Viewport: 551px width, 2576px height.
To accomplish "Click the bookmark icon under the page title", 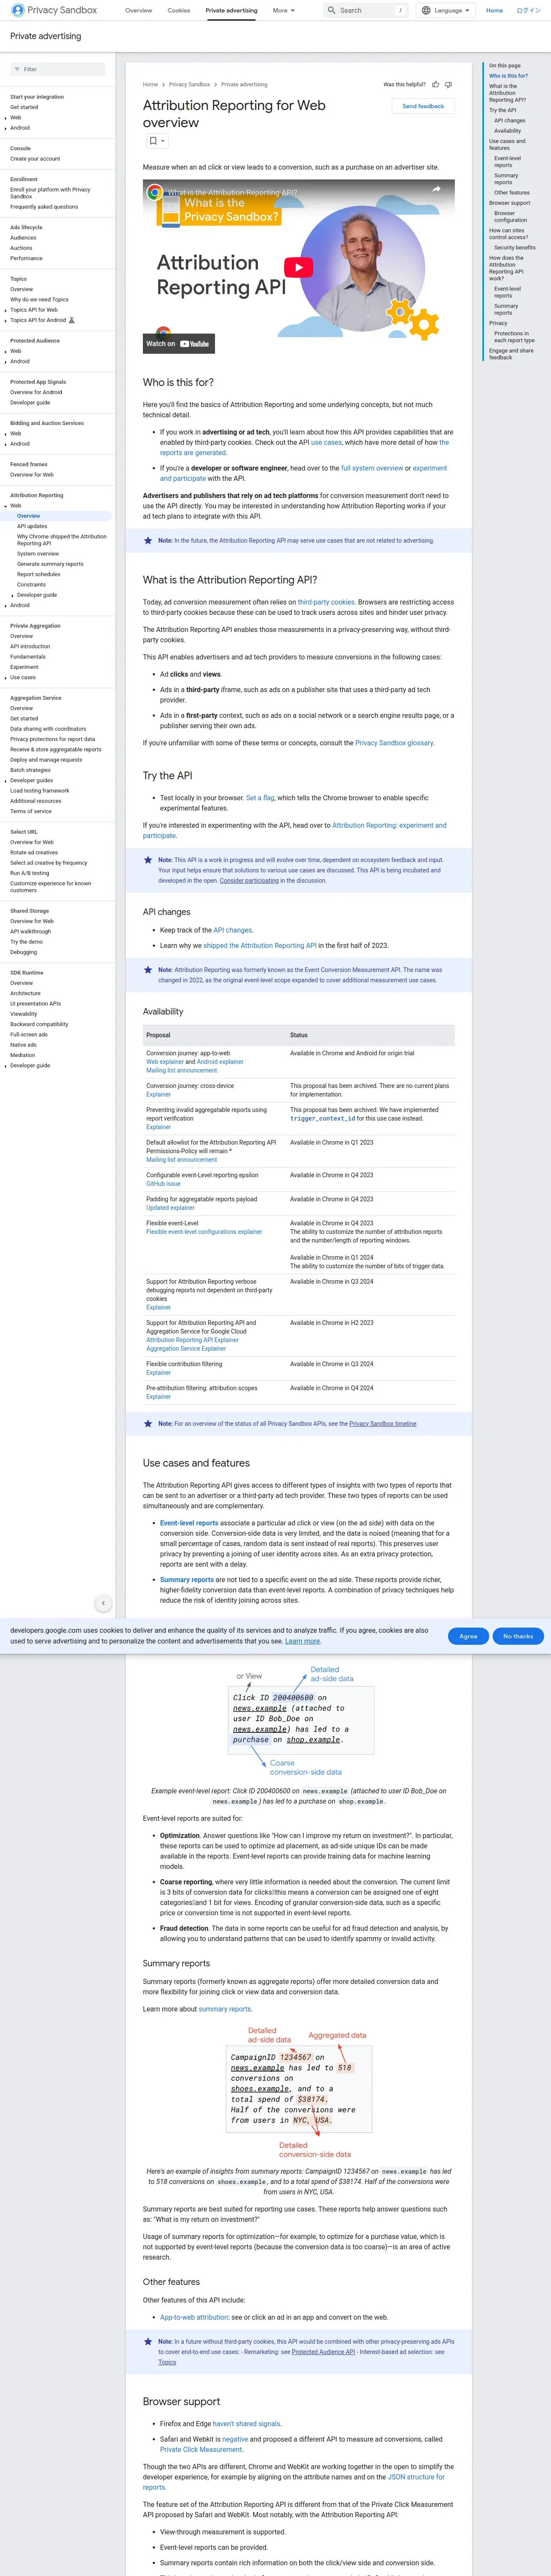I will click(x=153, y=141).
